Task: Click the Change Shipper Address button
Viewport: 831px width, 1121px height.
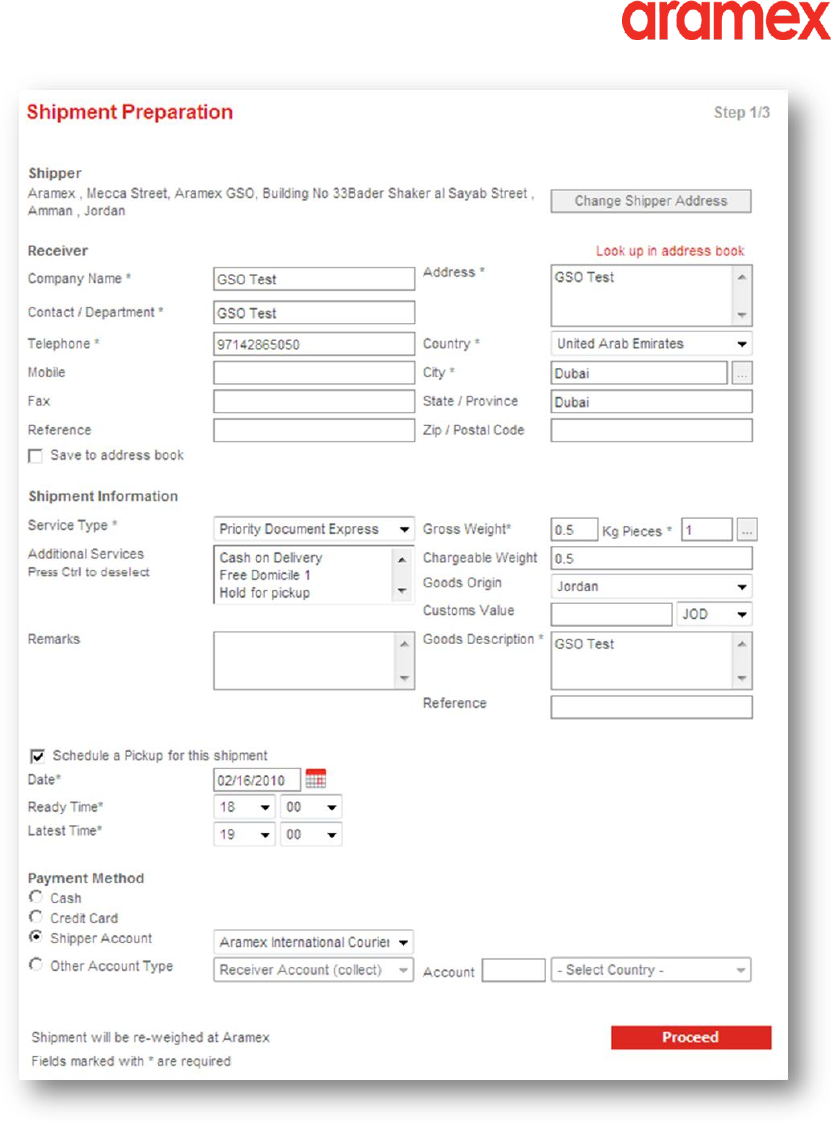Action: tap(651, 201)
